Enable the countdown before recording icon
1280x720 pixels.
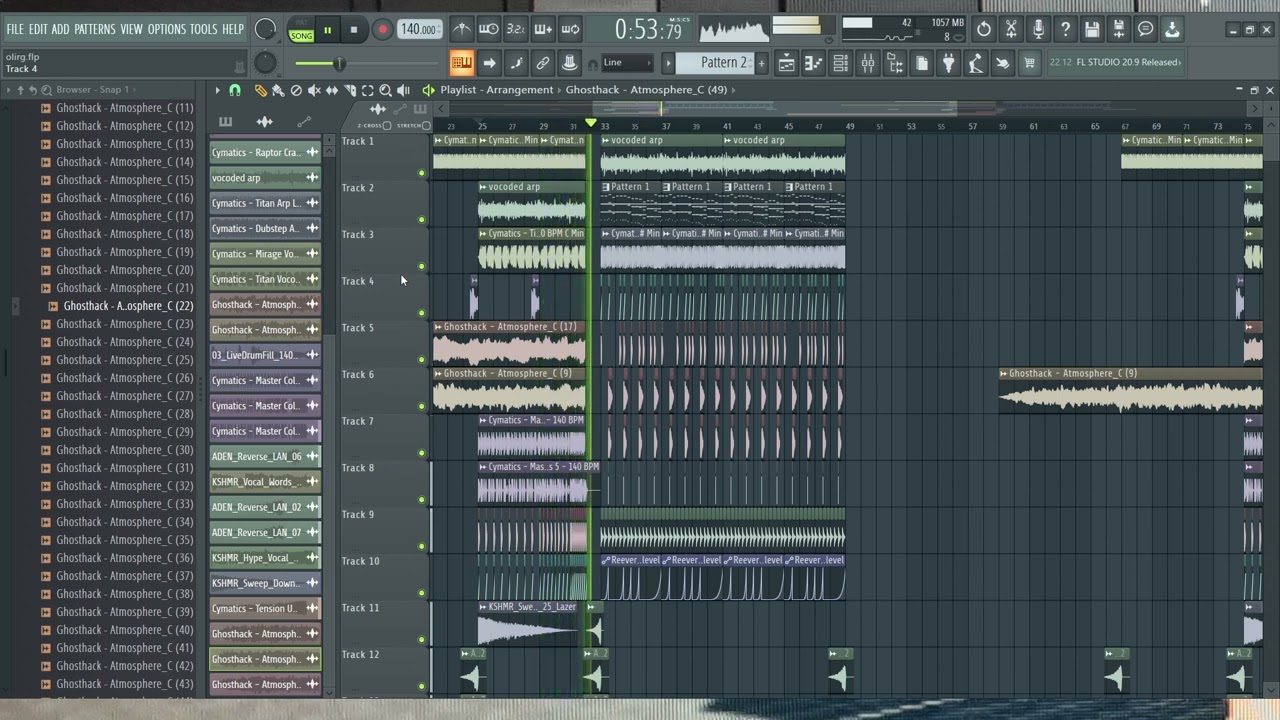click(x=515, y=29)
